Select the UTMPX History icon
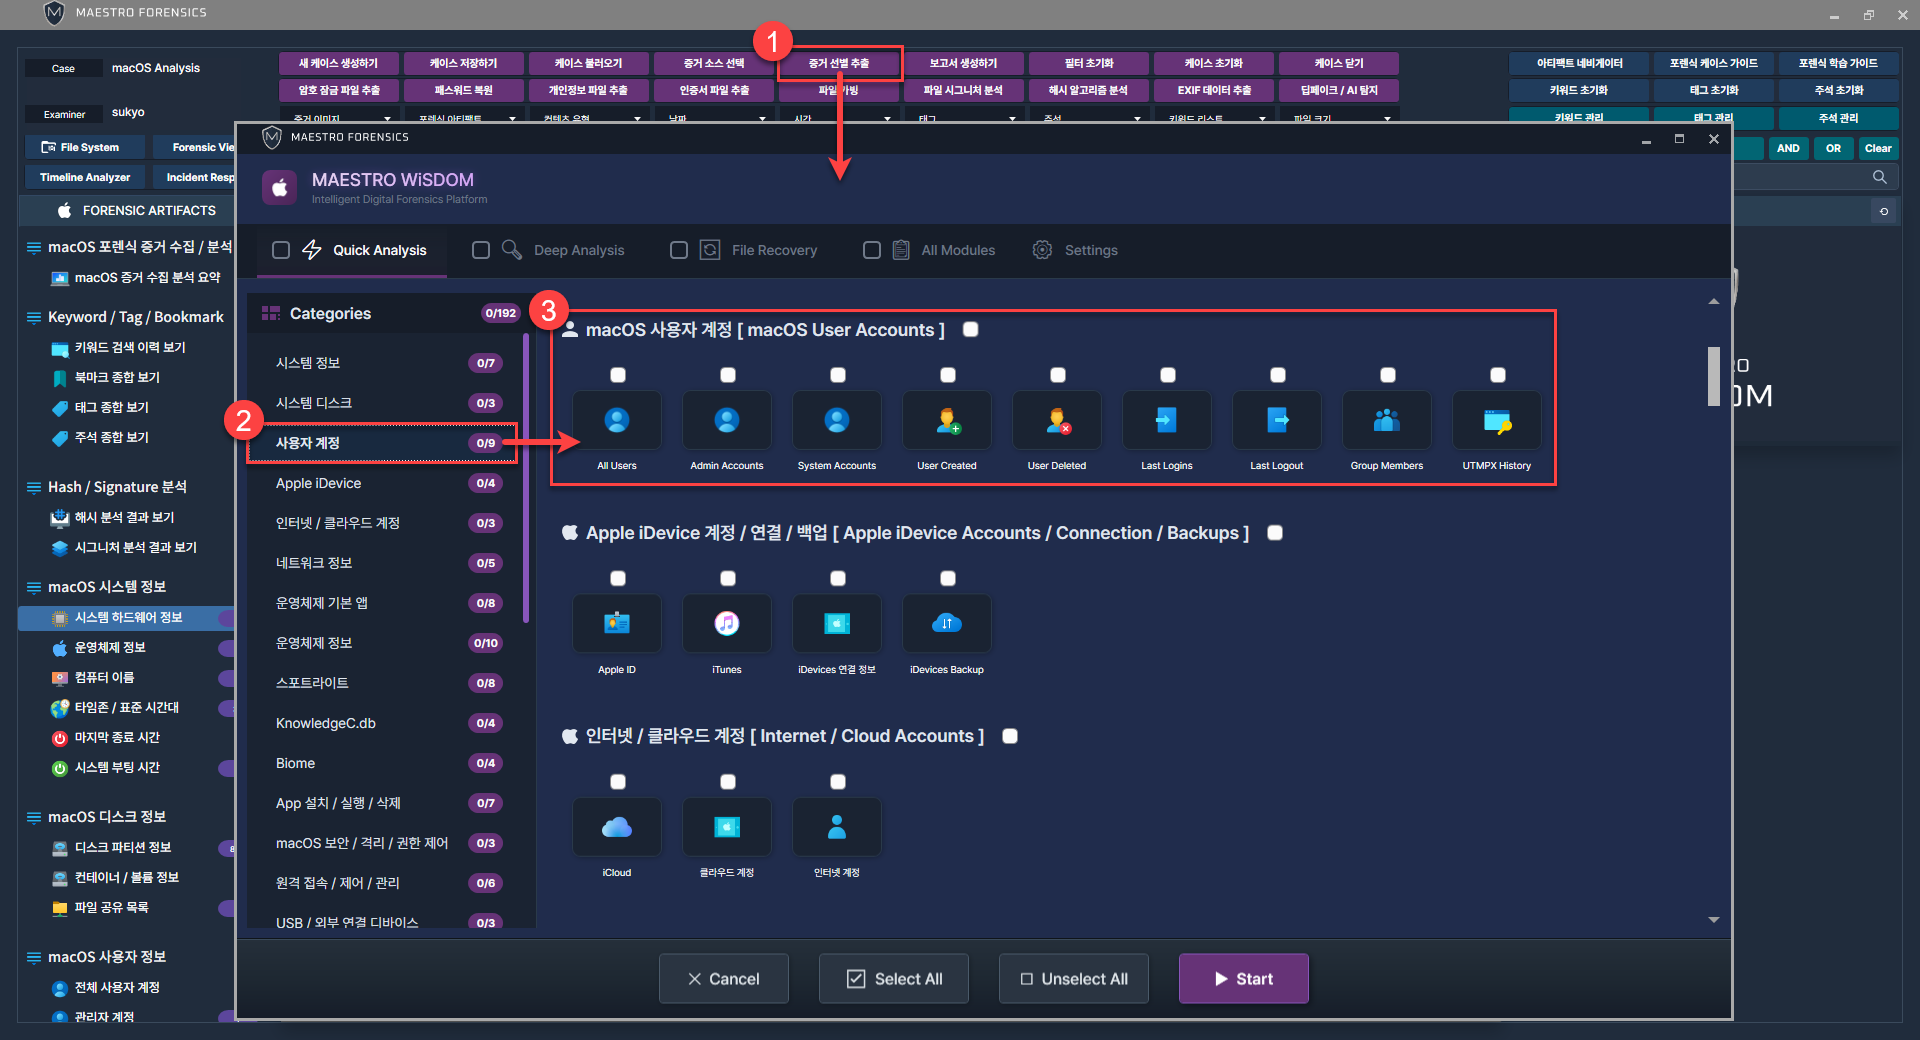Screen dimensions: 1920x1040 (x=1497, y=421)
